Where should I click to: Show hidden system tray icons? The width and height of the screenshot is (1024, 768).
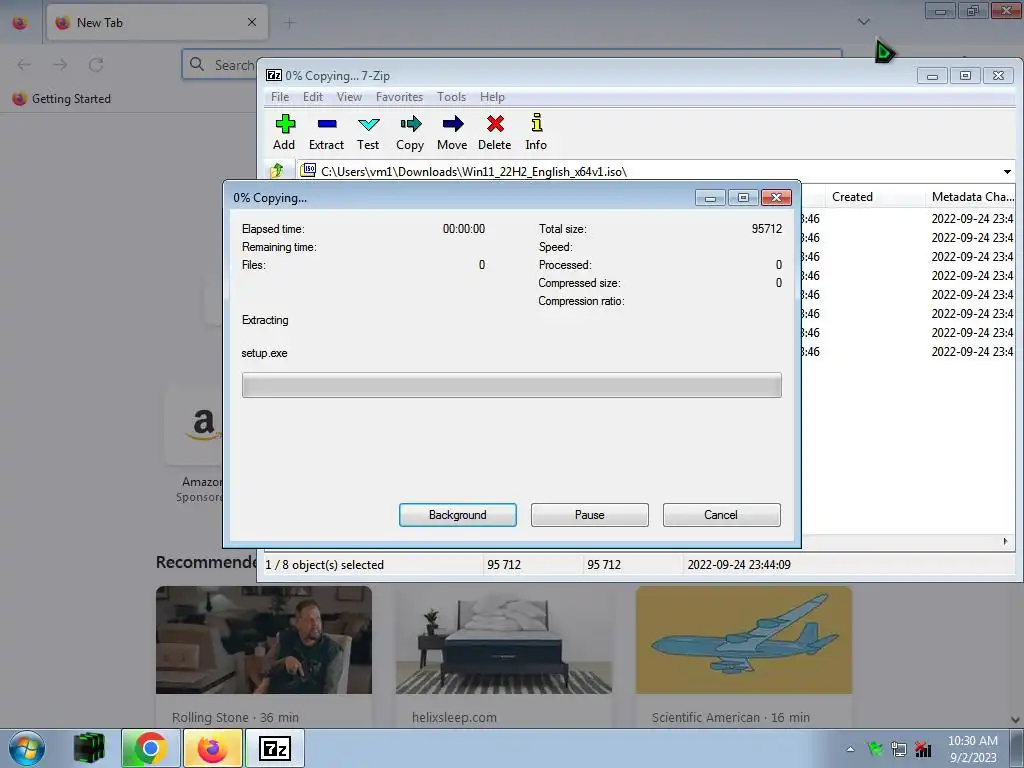tap(850, 749)
